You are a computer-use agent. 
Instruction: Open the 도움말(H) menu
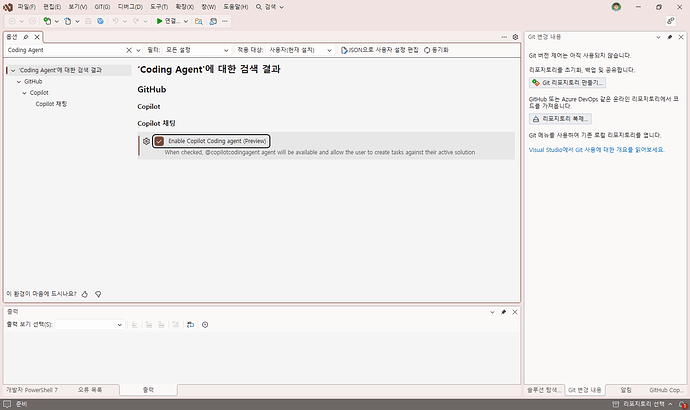point(235,7)
